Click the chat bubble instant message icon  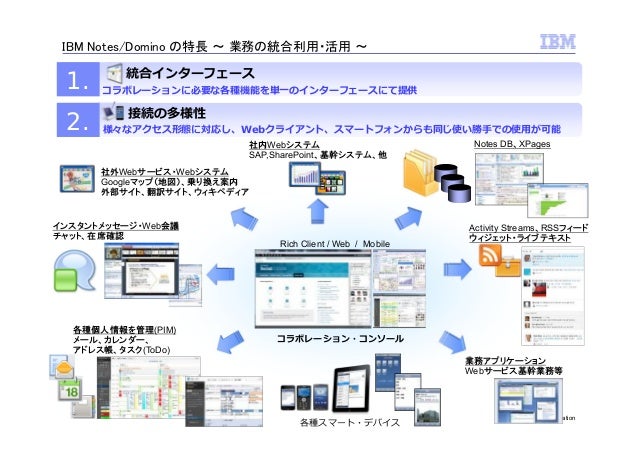coord(74,271)
